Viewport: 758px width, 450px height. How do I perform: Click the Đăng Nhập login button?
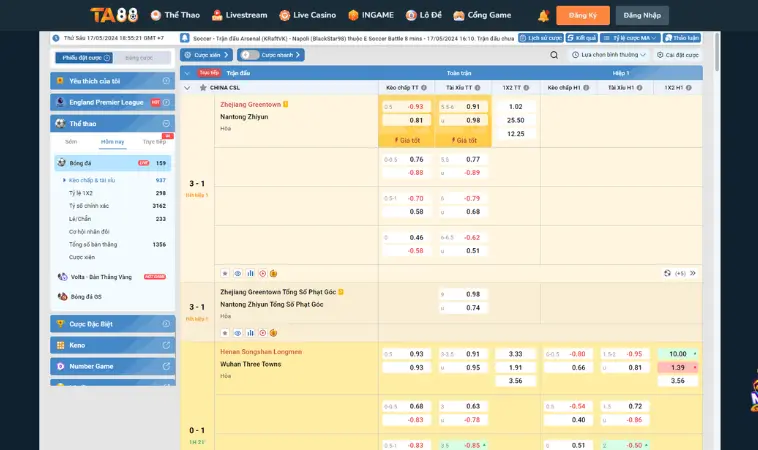tap(641, 16)
